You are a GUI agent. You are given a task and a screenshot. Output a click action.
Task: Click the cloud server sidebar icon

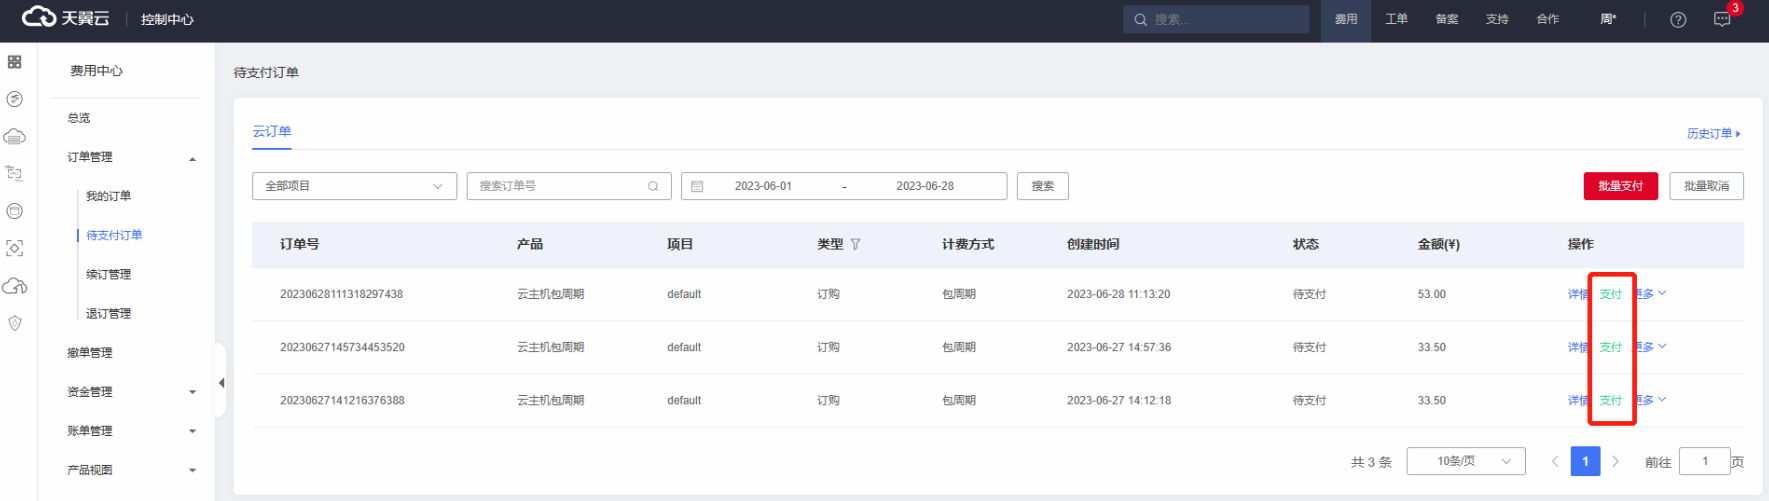point(14,137)
